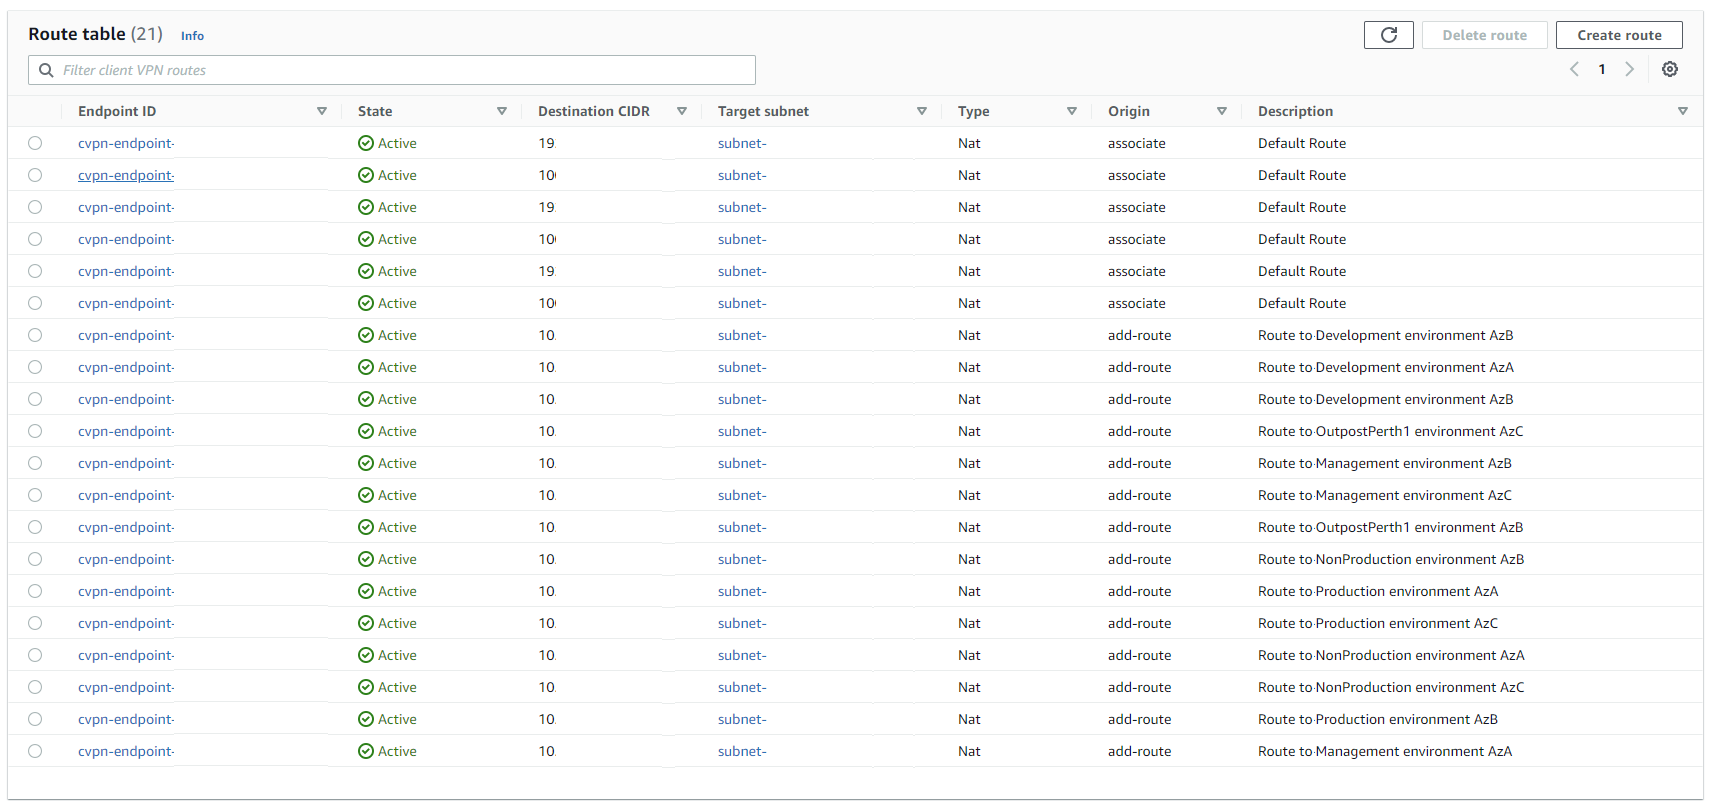
Task: Click 'Route to Management environment AzA' description
Action: [x=1385, y=751]
